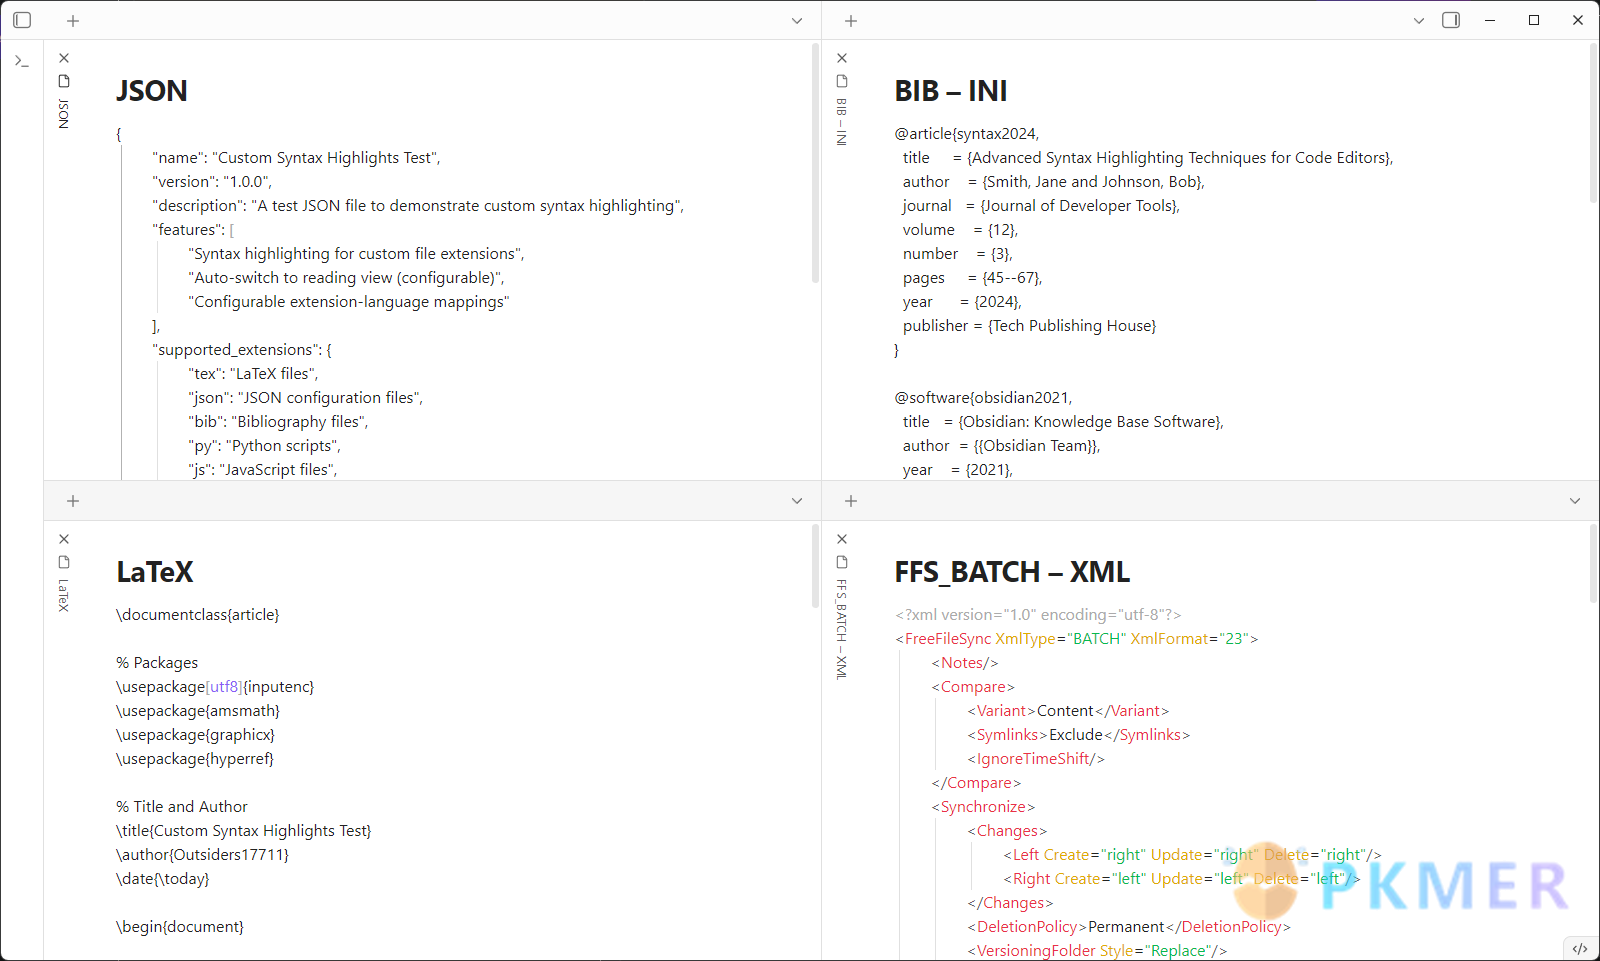Create a new tab in the FFS_BATCH pane
Image resolution: width=1600 pixels, height=961 pixels.
[x=850, y=501]
